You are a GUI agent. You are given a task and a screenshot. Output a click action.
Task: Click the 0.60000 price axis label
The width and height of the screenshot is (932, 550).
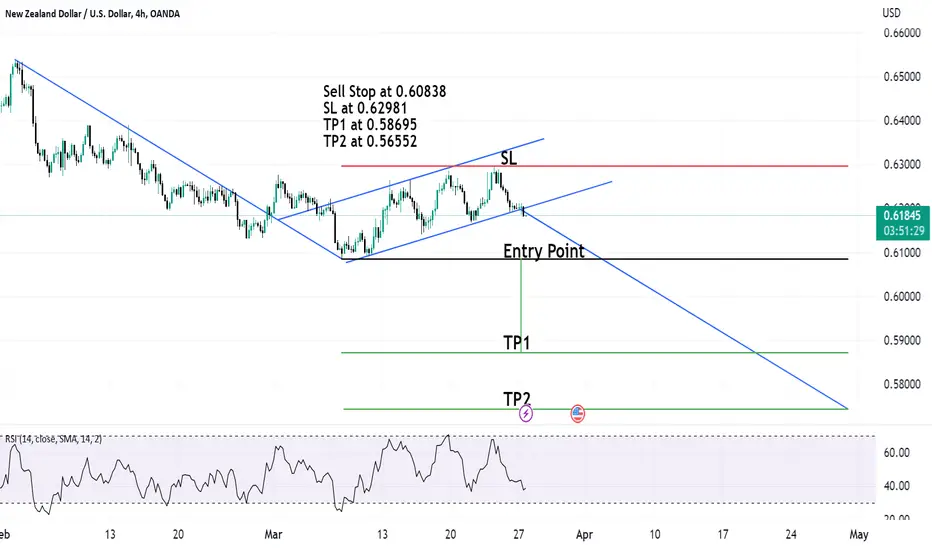click(902, 297)
